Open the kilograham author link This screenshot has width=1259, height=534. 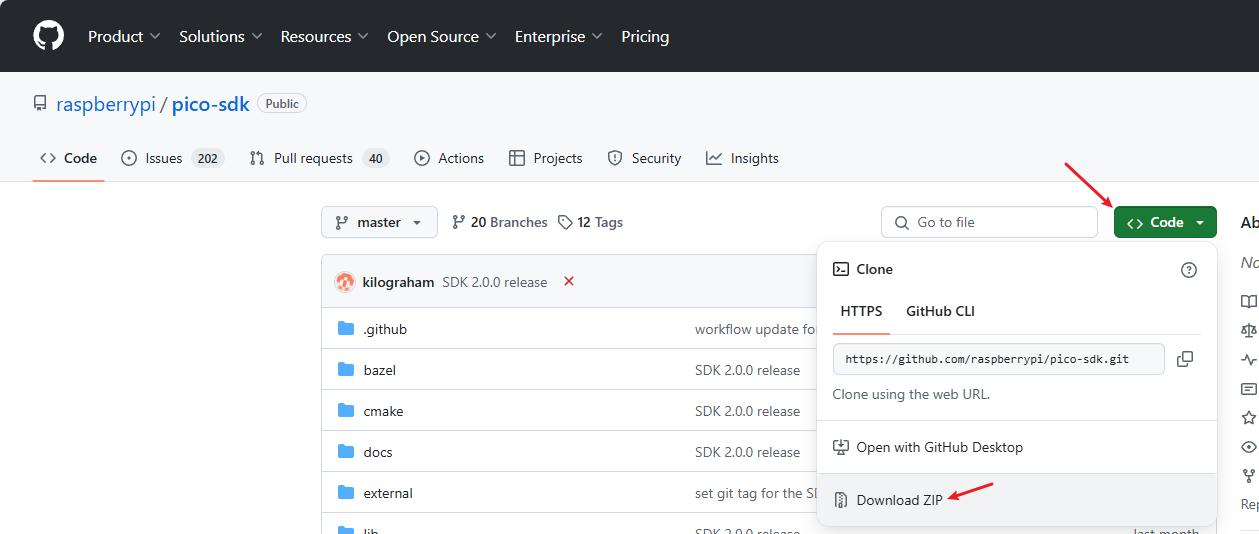tap(398, 282)
